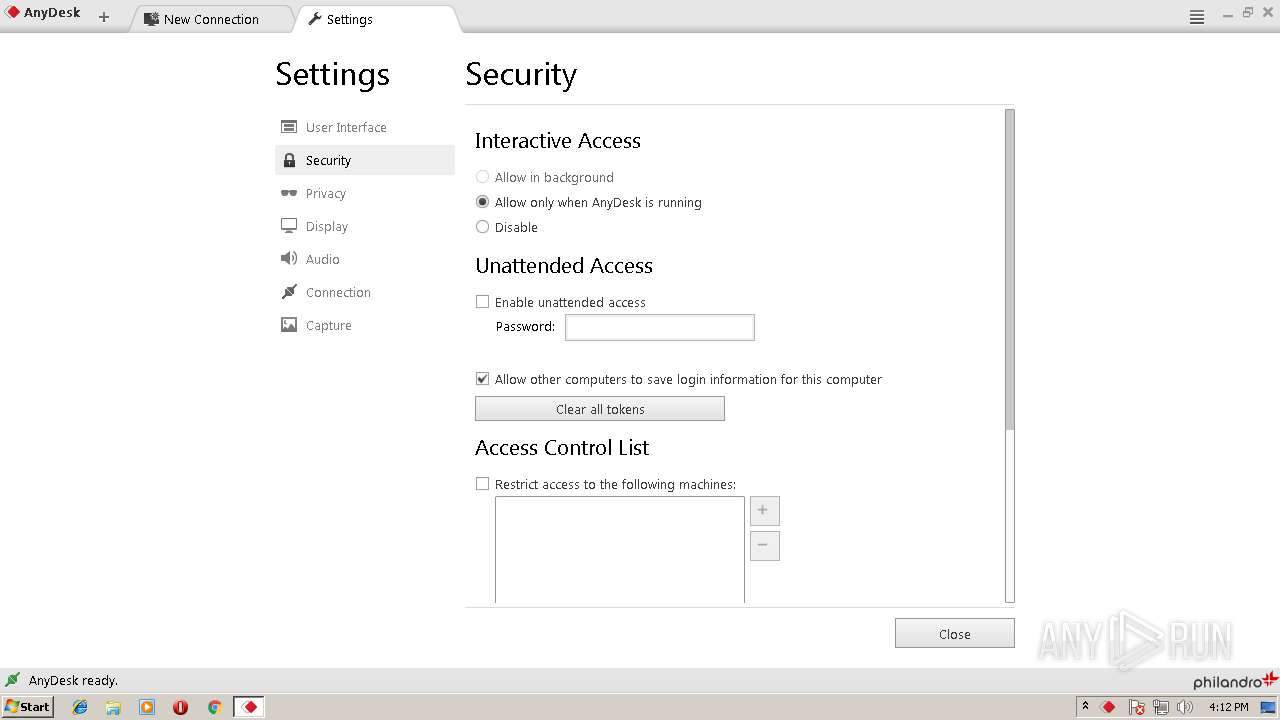Select the Security settings section

364,160
